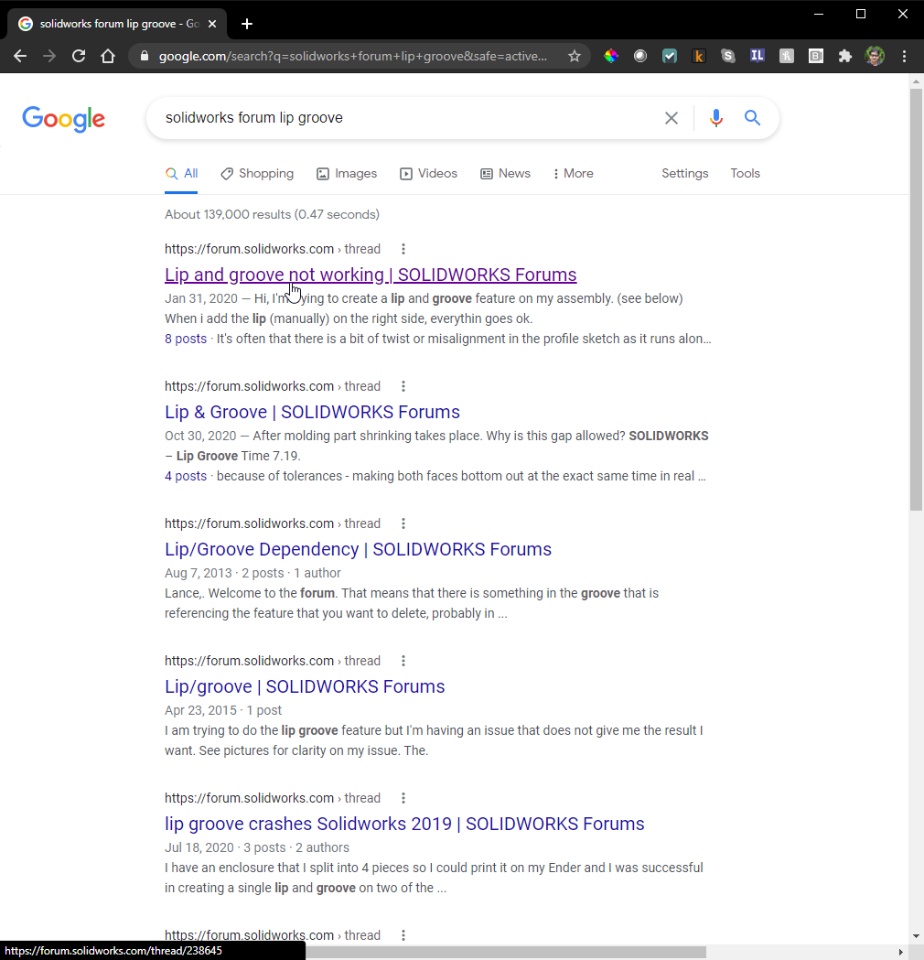924x960 pixels.
Task: Open the Chrome profile avatar
Action: 874,56
